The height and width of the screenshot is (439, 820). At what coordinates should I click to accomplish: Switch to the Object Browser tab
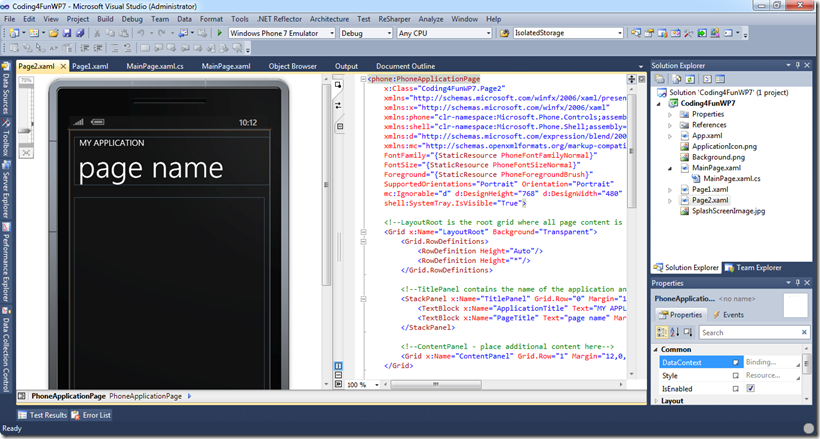coord(293,66)
